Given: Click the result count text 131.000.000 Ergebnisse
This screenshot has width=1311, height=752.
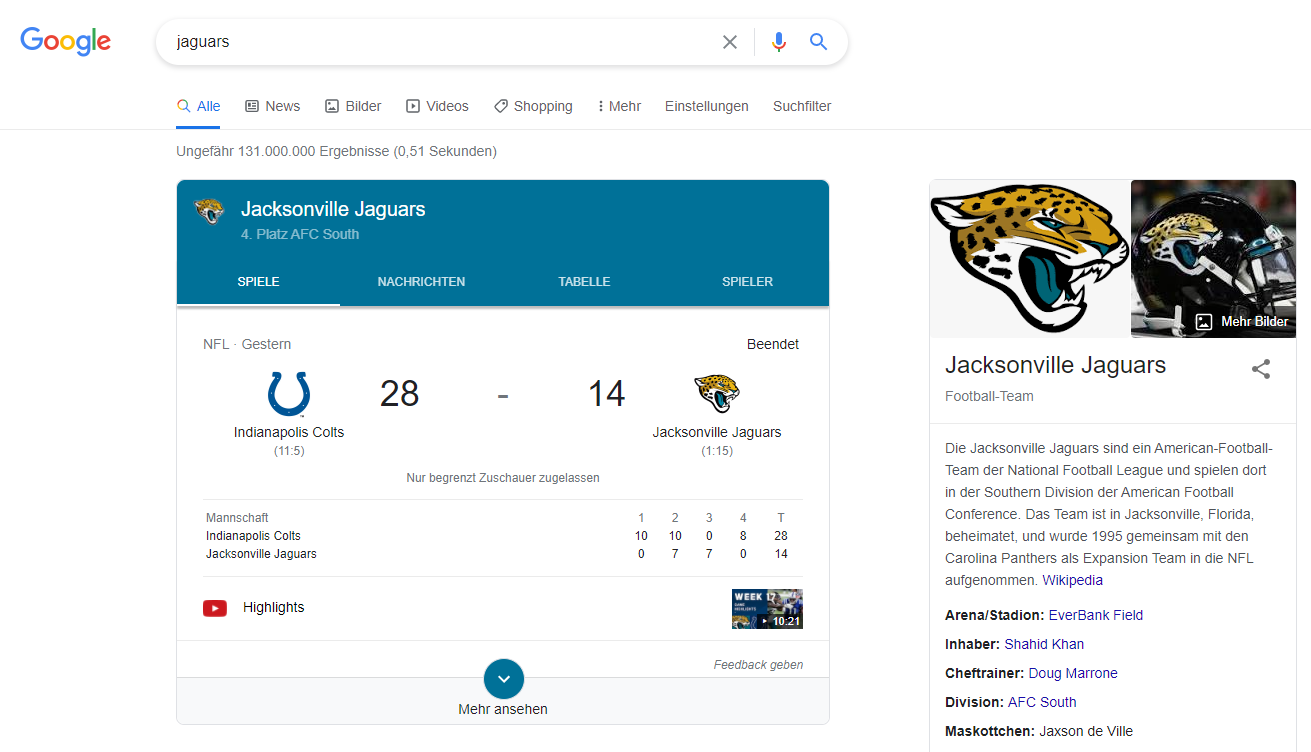Looking at the screenshot, I should click(x=336, y=151).
